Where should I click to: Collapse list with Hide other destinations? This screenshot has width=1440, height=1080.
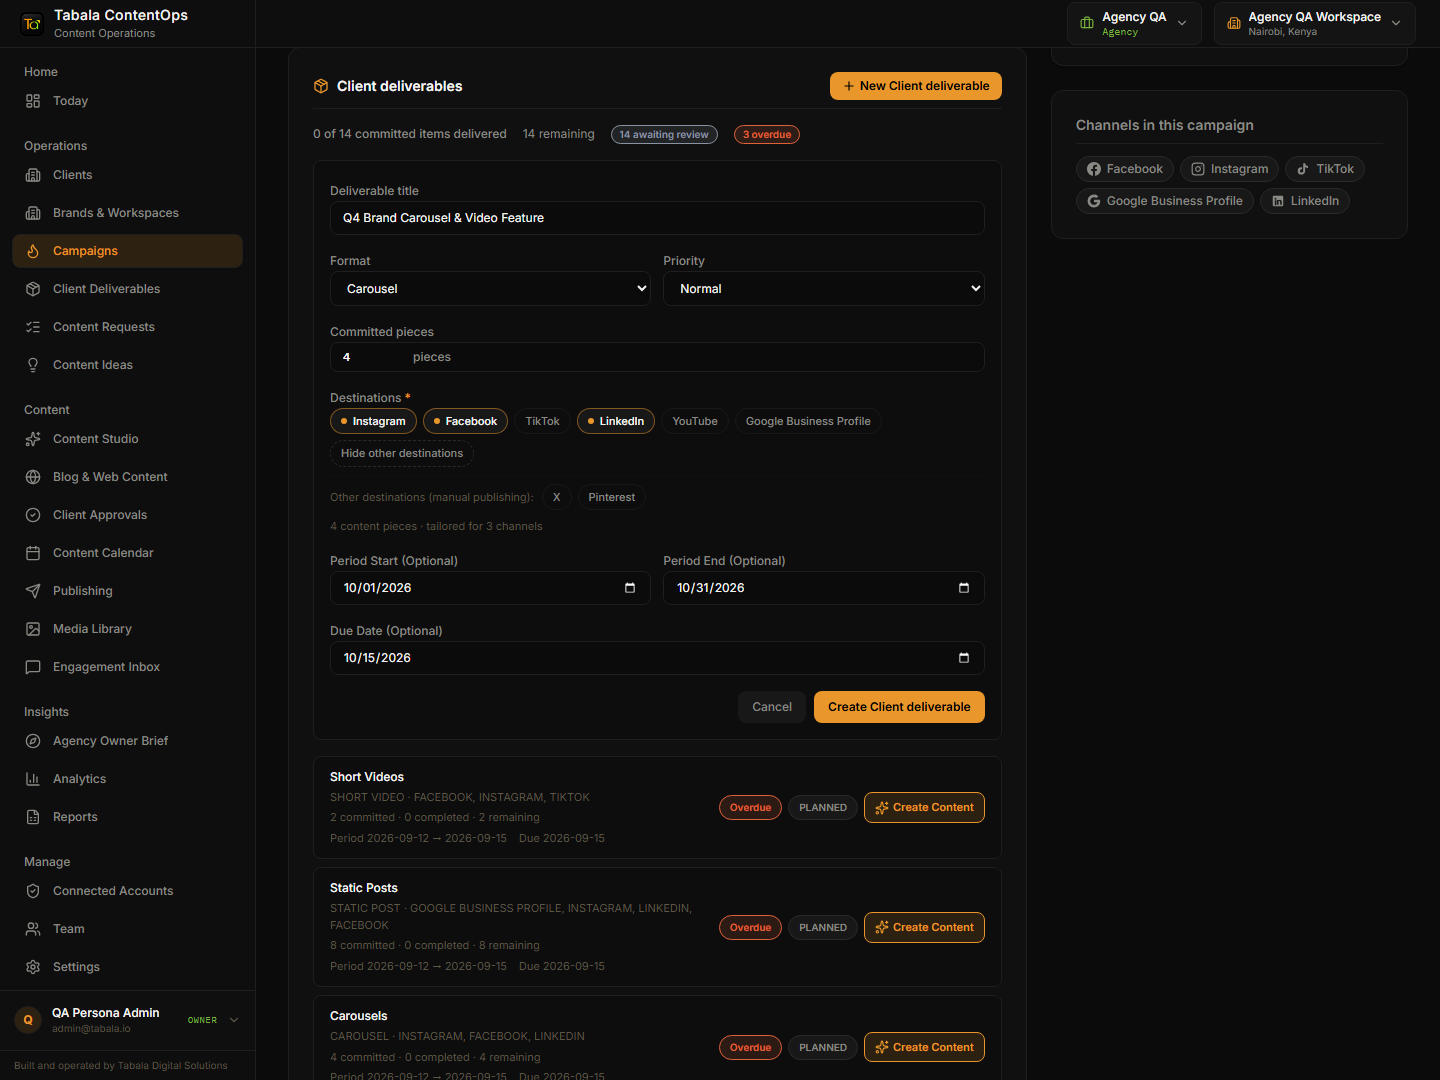(x=402, y=453)
